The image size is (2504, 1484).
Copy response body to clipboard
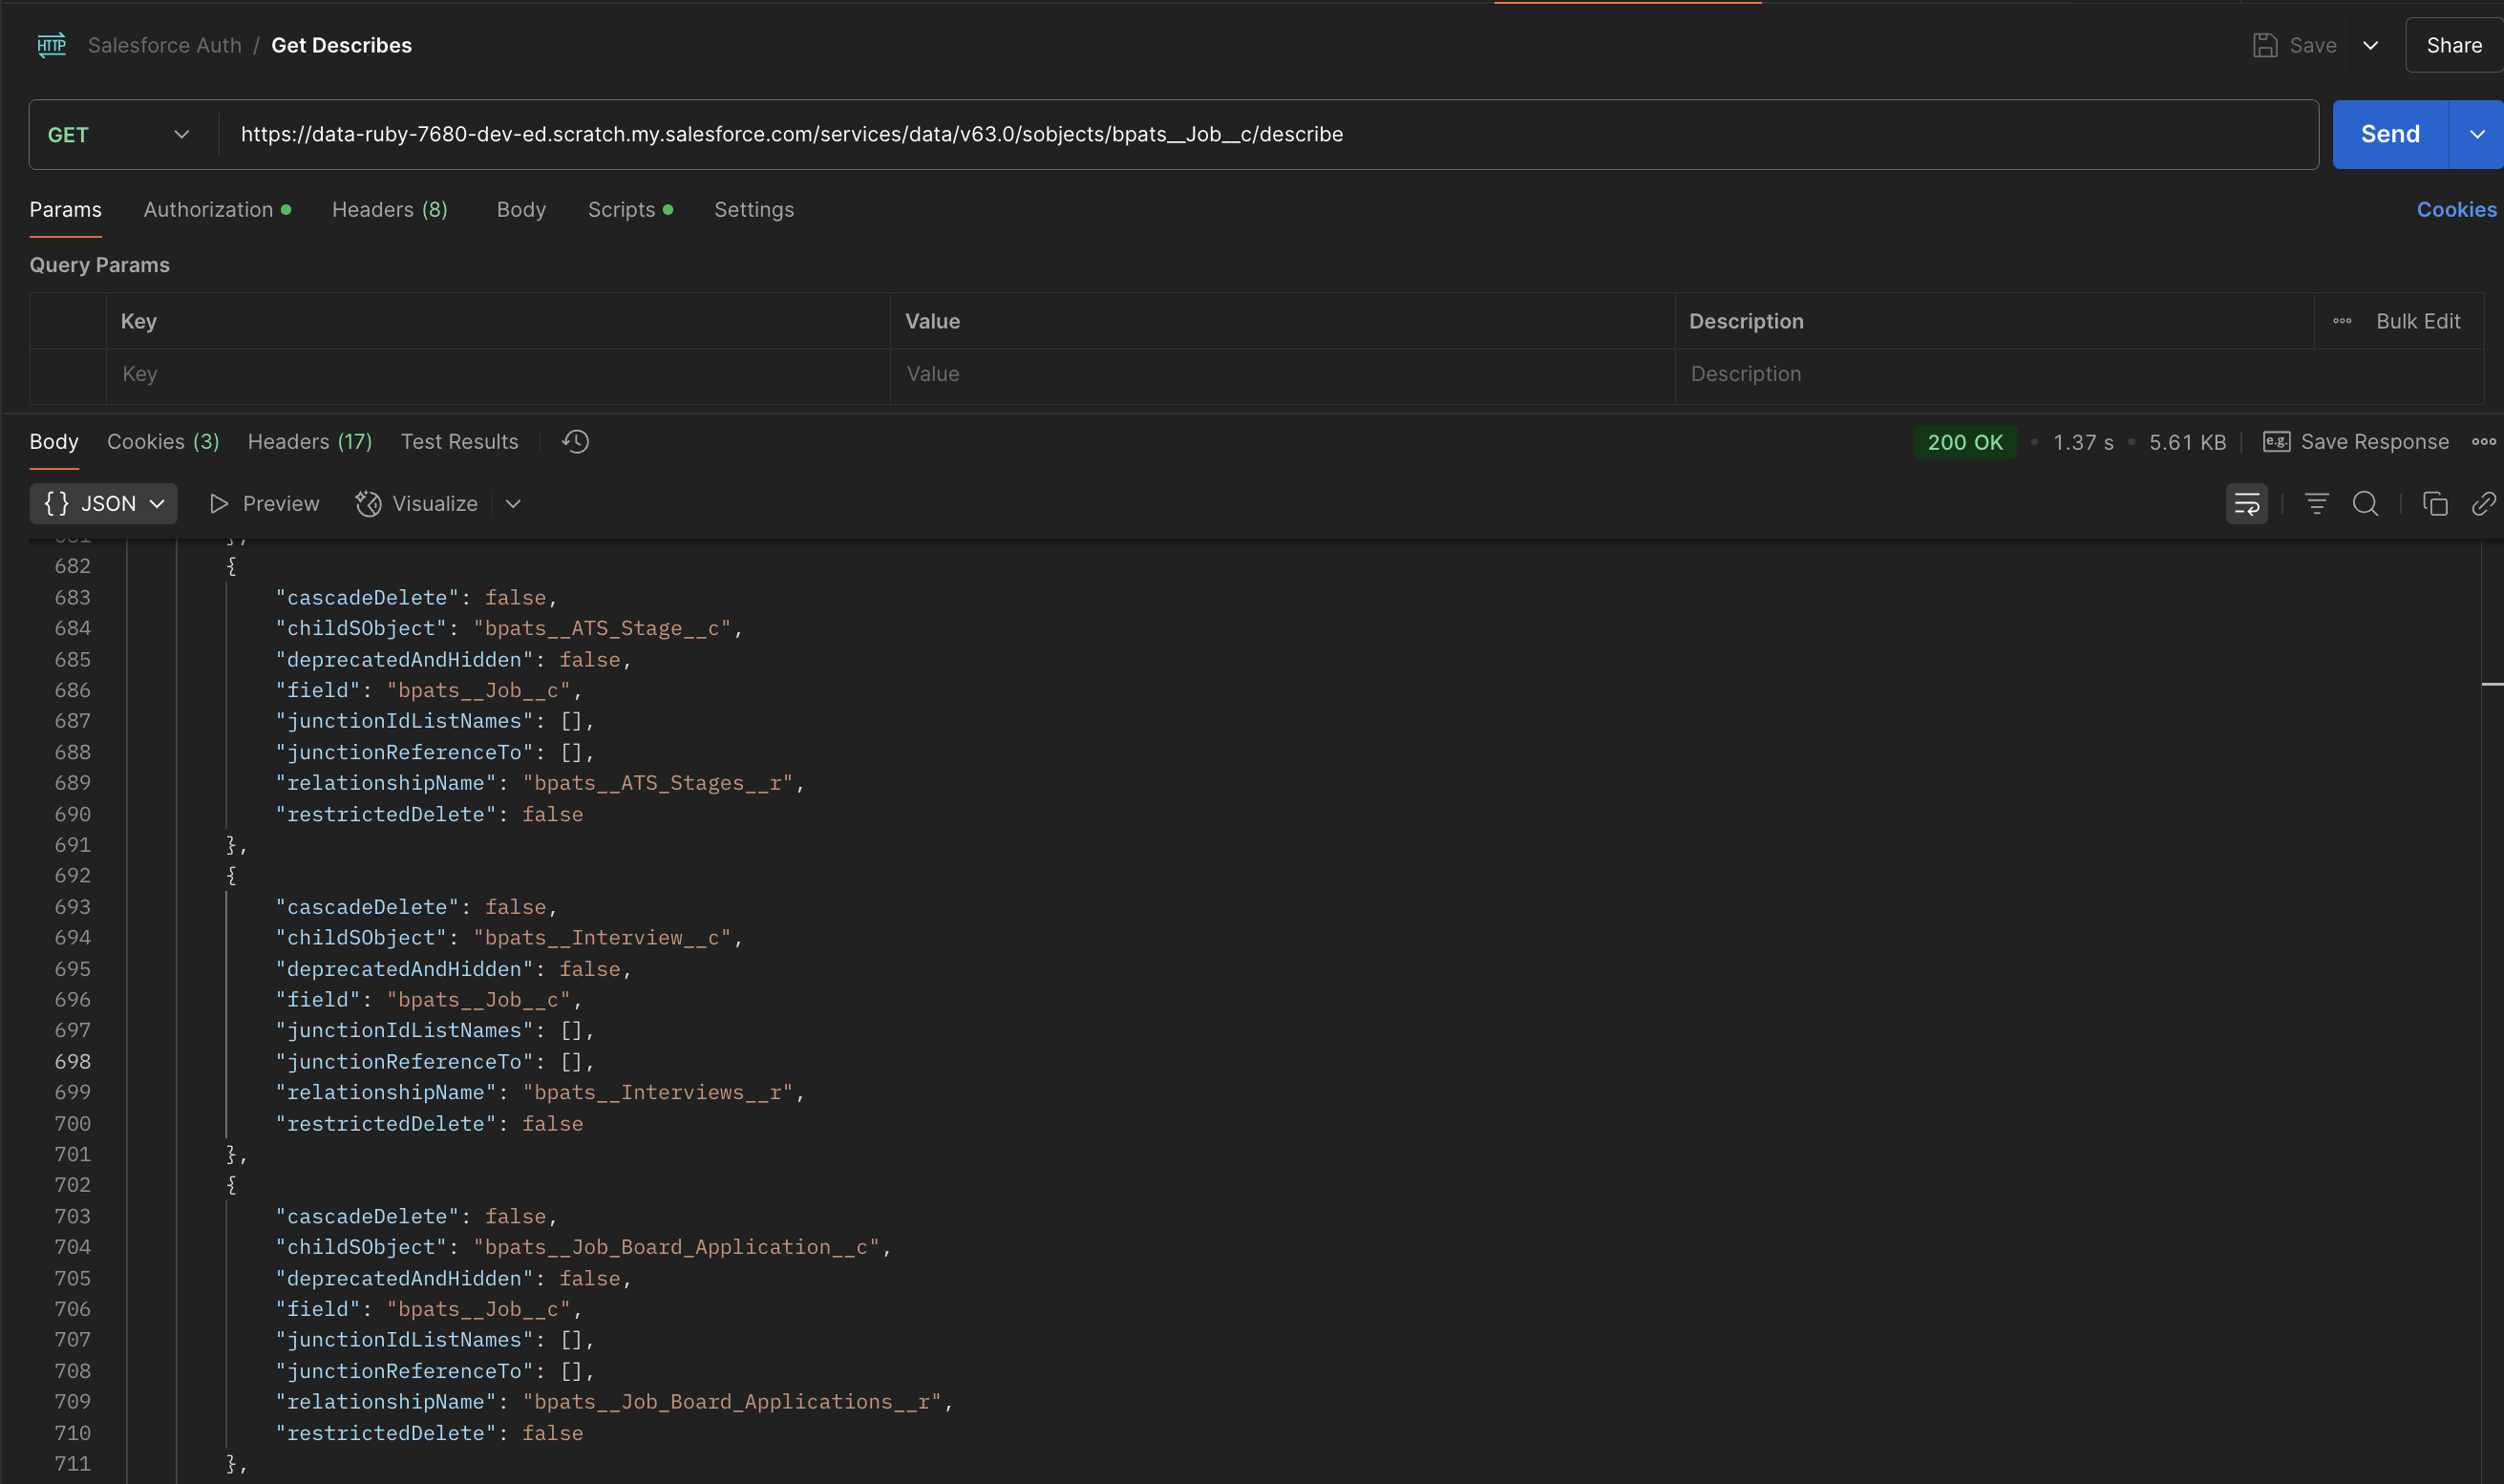point(2434,504)
